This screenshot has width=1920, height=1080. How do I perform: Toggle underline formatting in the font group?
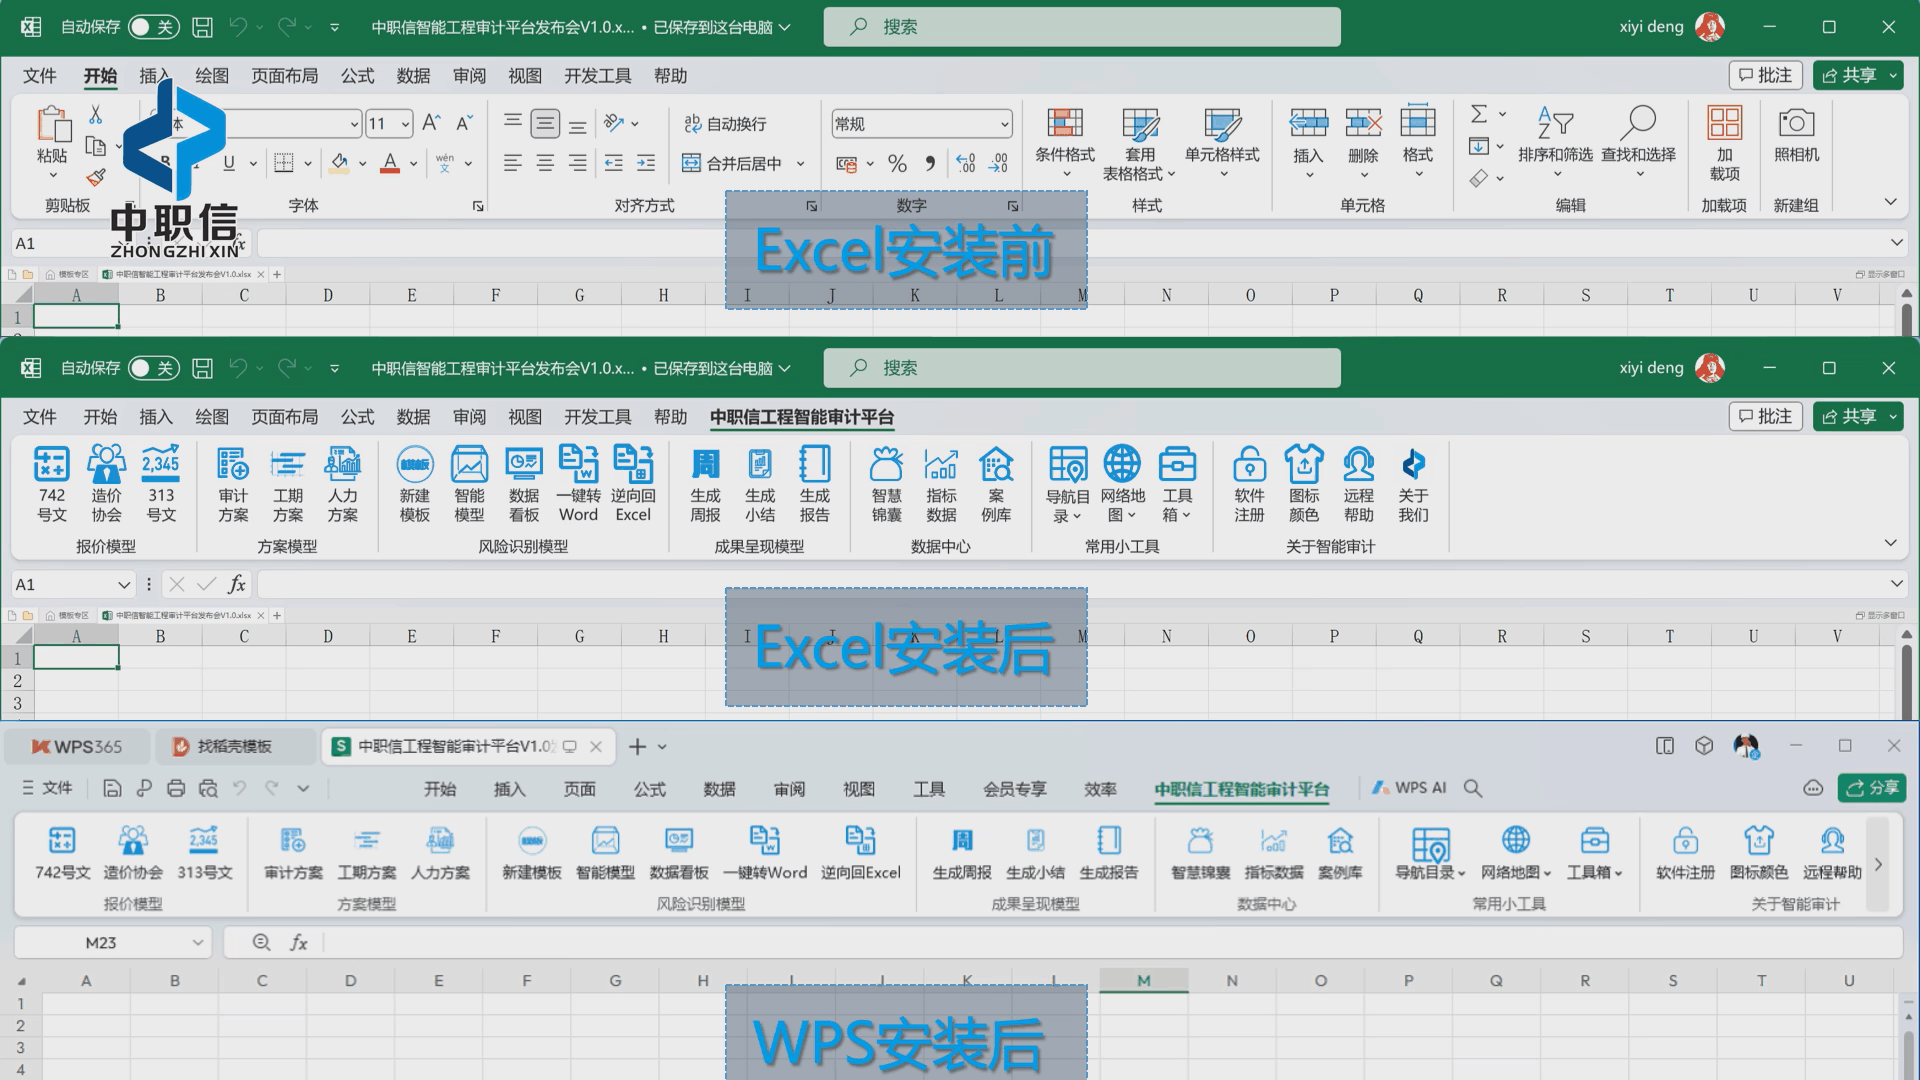228,163
